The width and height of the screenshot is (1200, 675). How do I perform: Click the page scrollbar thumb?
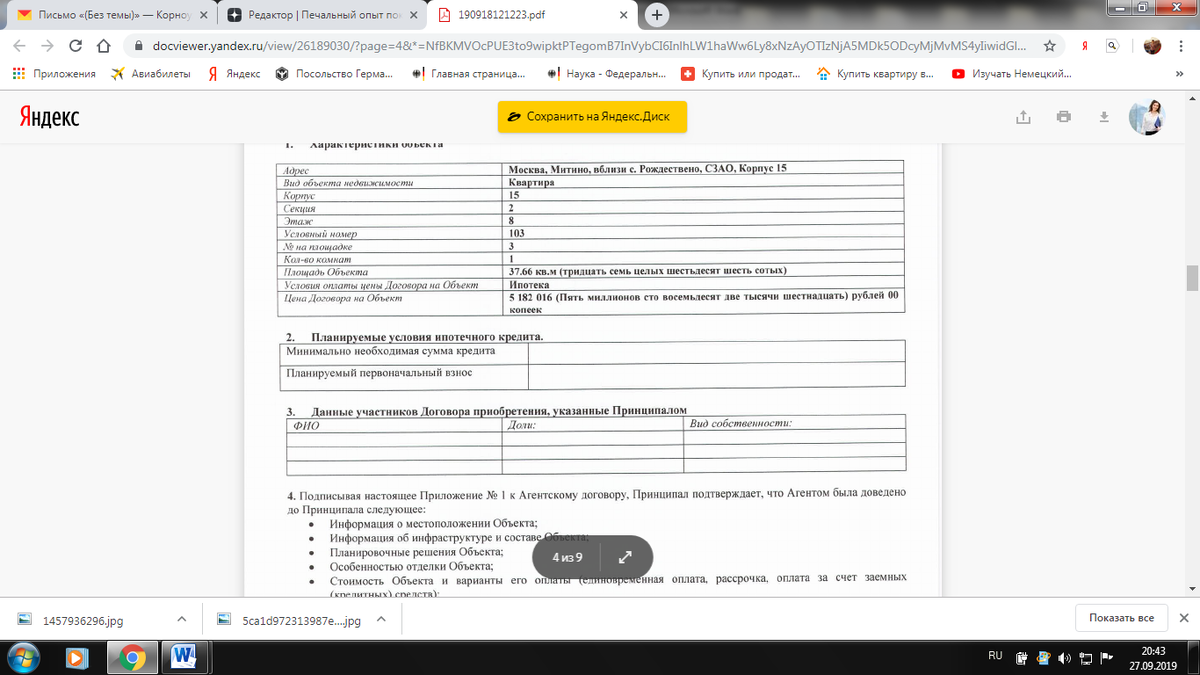tap(1192, 277)
